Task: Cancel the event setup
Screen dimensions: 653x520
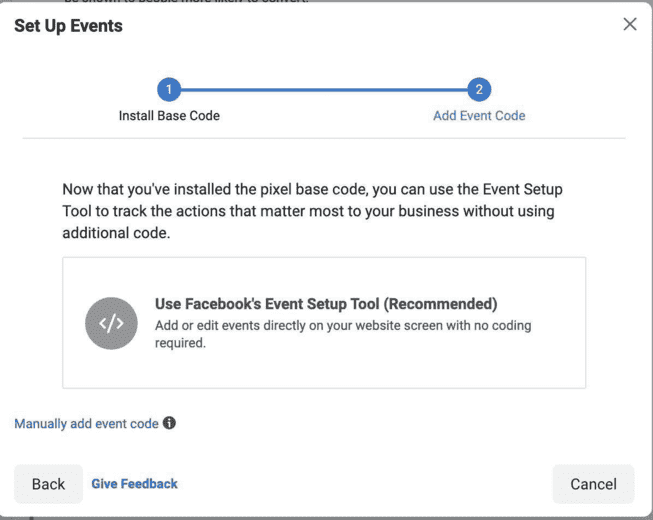Action: pos(593,484)
